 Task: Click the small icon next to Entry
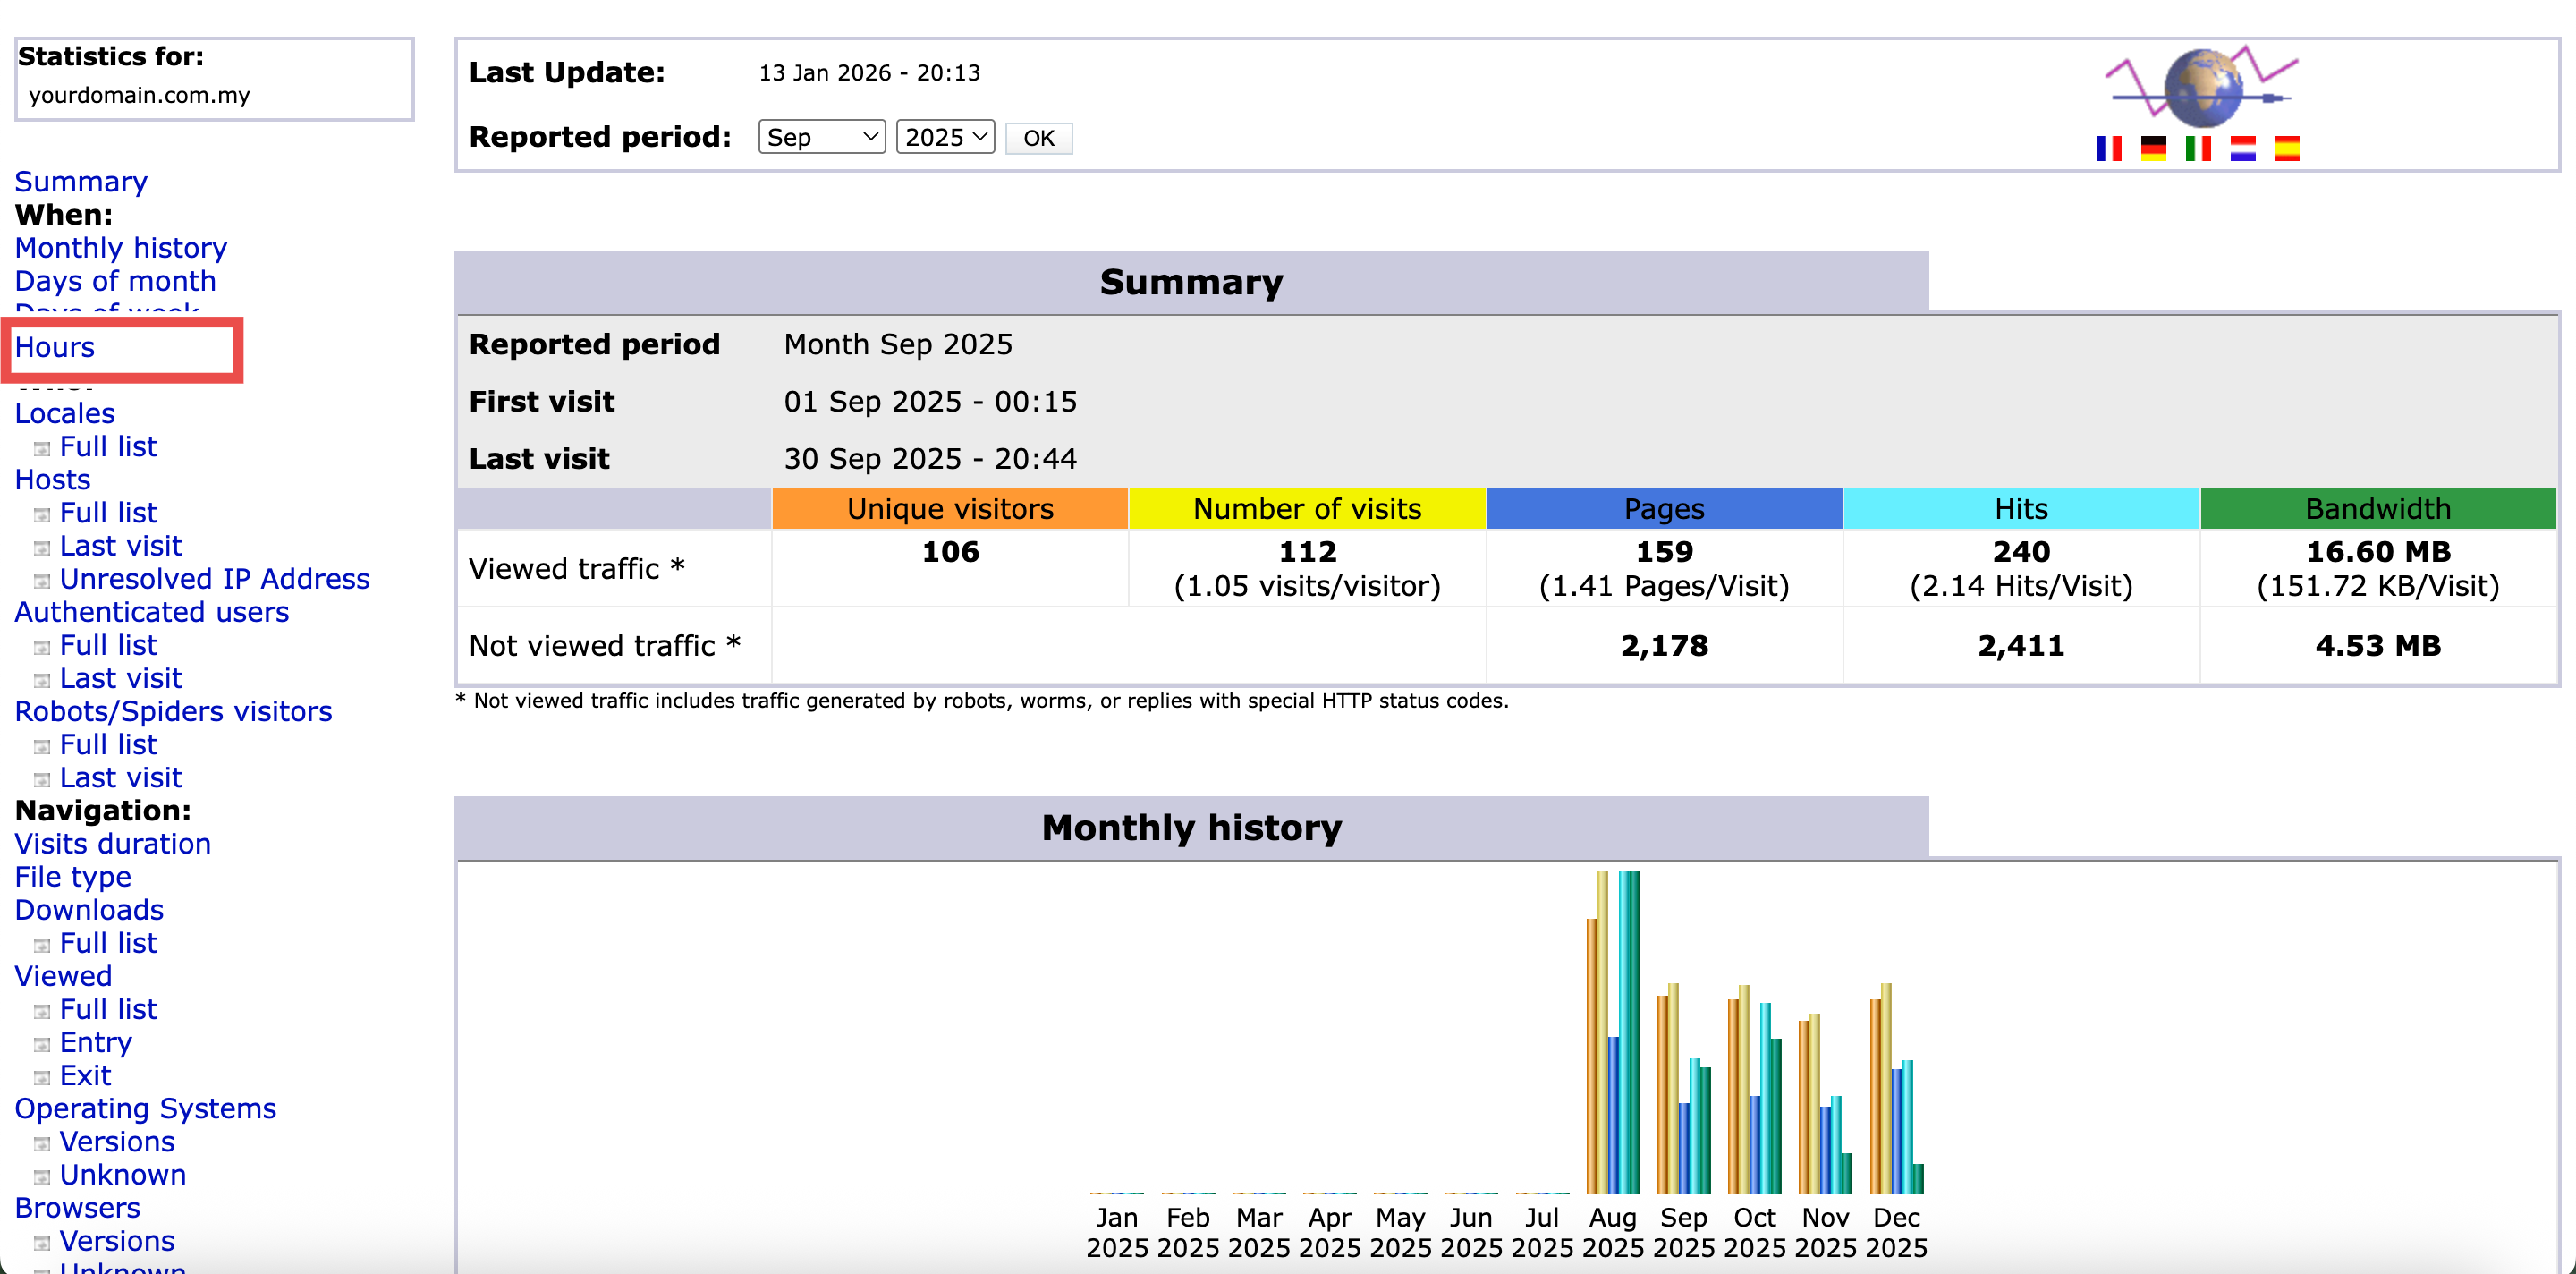[x=42, y=1044]
